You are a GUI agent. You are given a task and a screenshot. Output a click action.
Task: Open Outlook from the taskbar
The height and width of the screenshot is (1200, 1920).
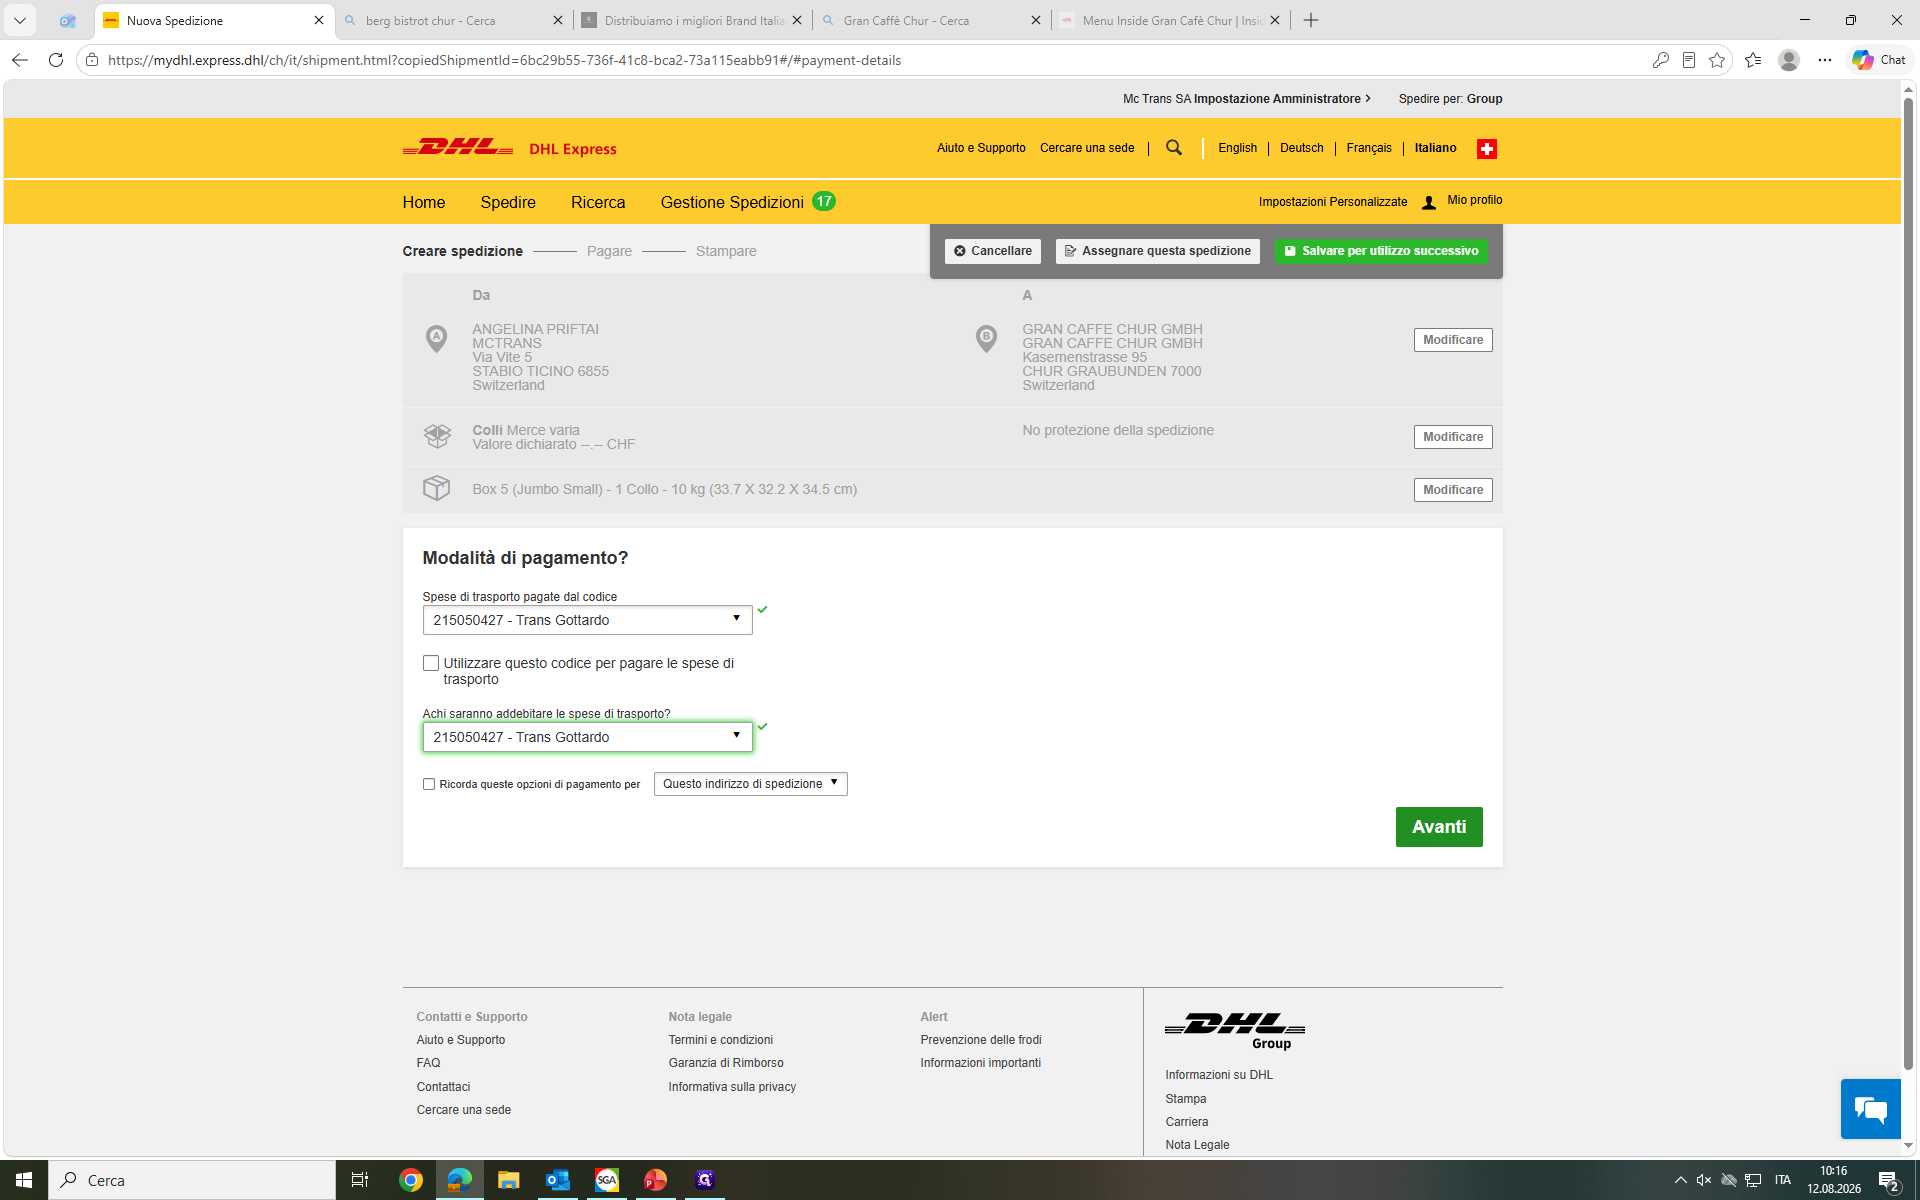[x=557, y=1180]
